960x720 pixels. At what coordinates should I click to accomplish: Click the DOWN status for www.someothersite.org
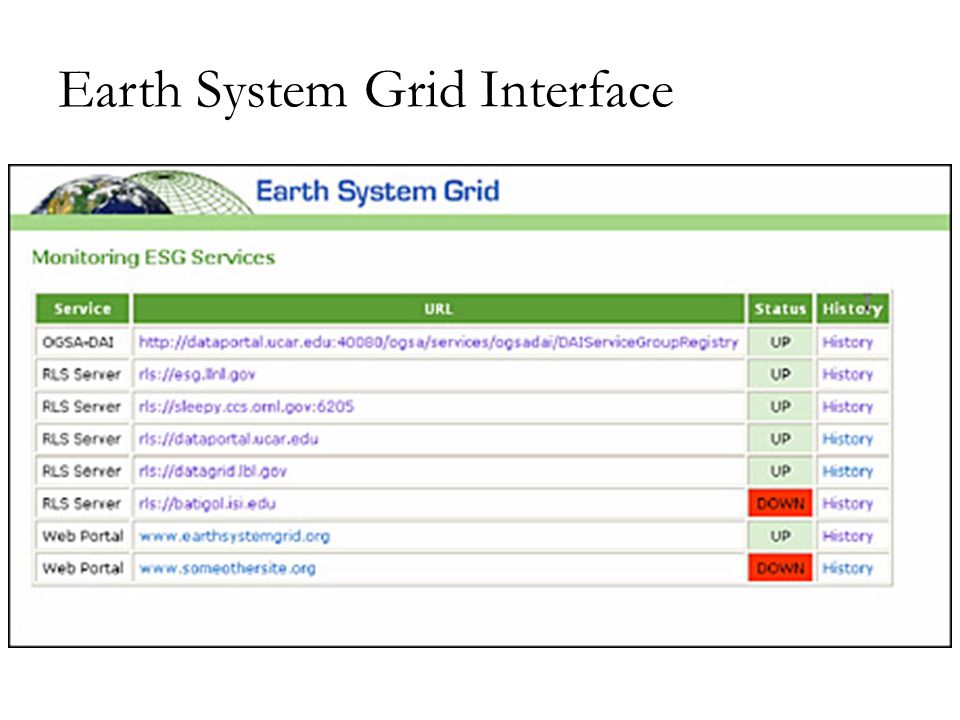[x=780, y=568]
